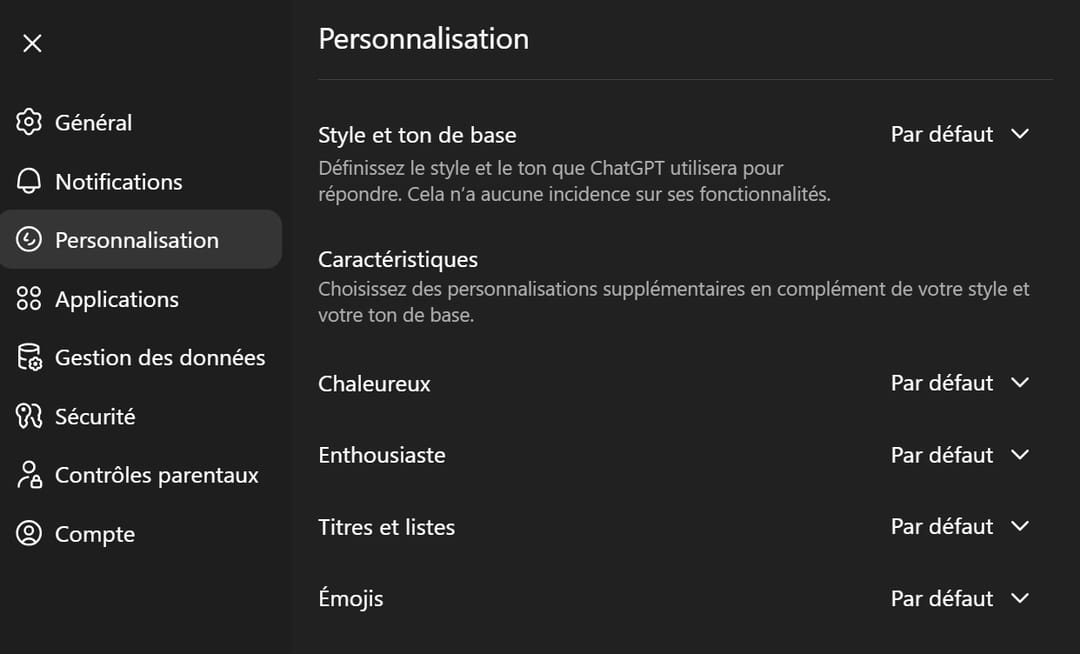The image size is (1080, 654).
Task: Switch to the Notifications tab
Action: [119, 181]
